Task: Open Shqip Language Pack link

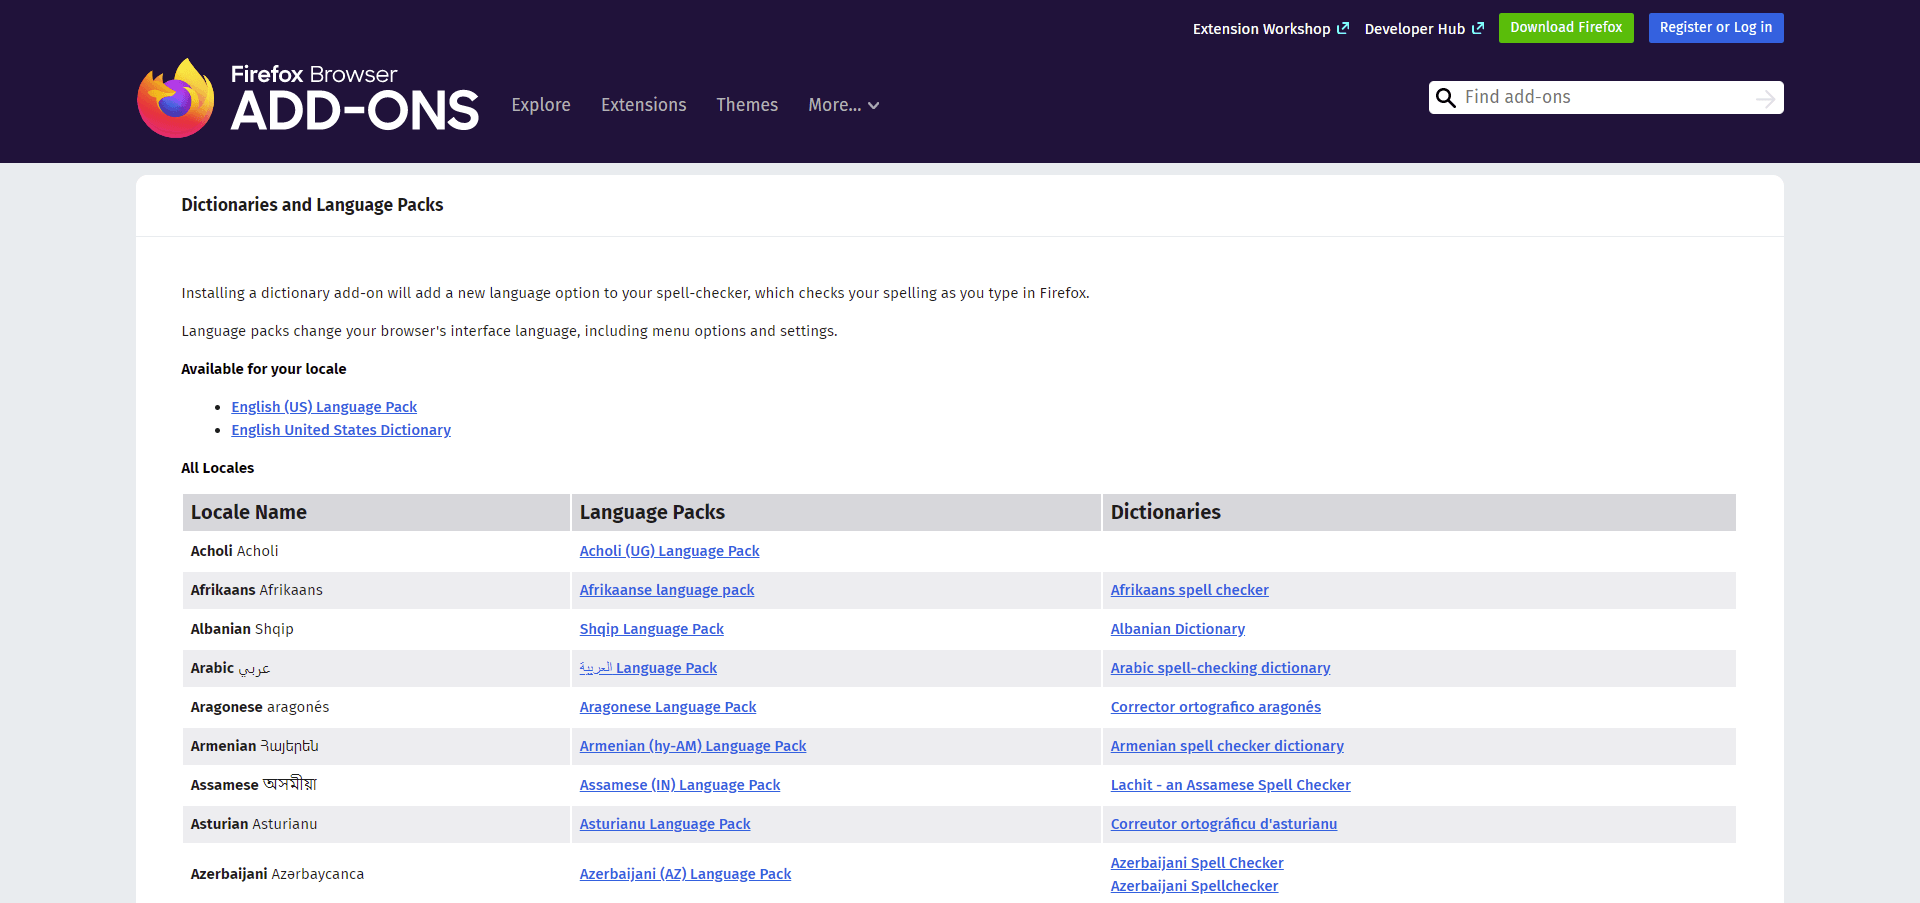Action: [x=651, y=629]
